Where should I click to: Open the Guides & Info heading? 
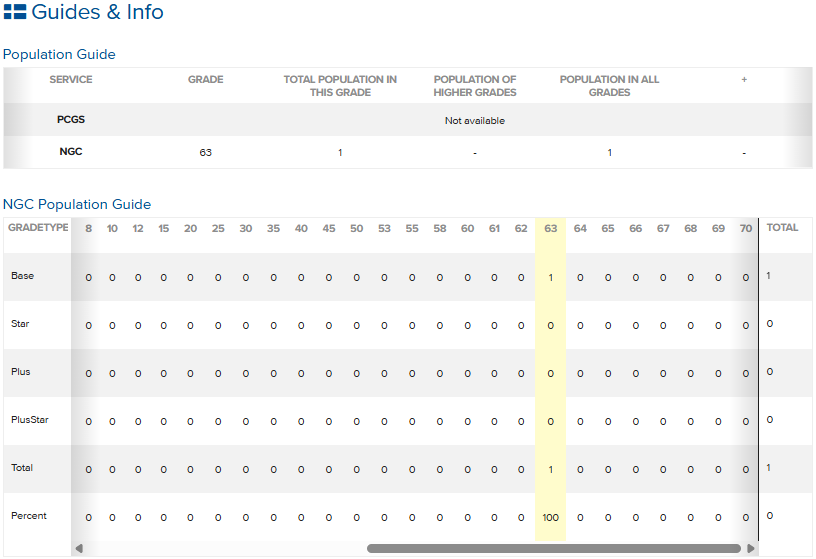[x=97, y=11]
